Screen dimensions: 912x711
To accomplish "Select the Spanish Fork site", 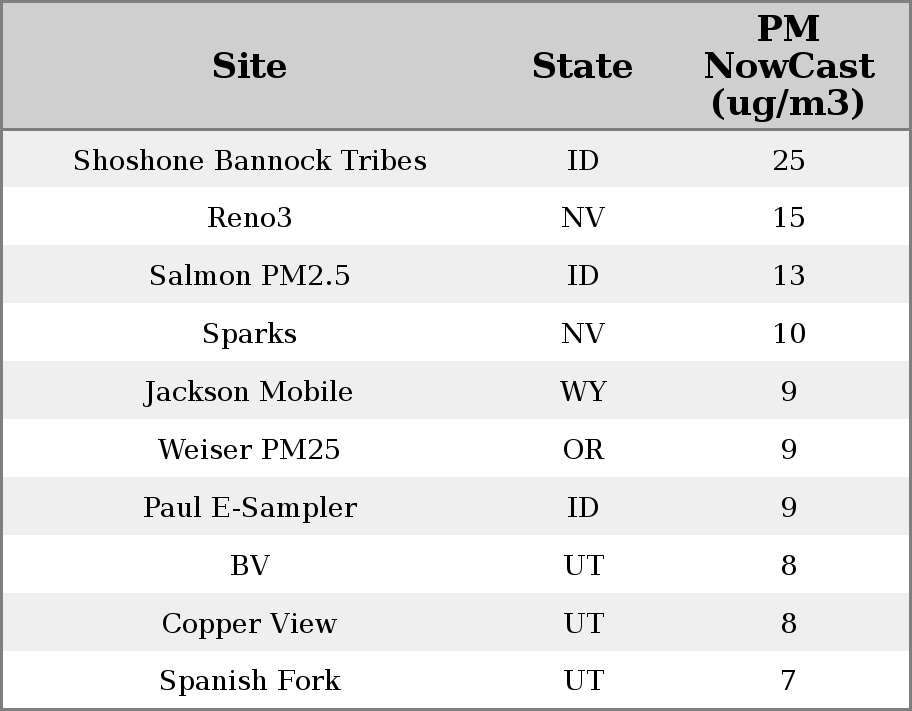I will point(250,681).
